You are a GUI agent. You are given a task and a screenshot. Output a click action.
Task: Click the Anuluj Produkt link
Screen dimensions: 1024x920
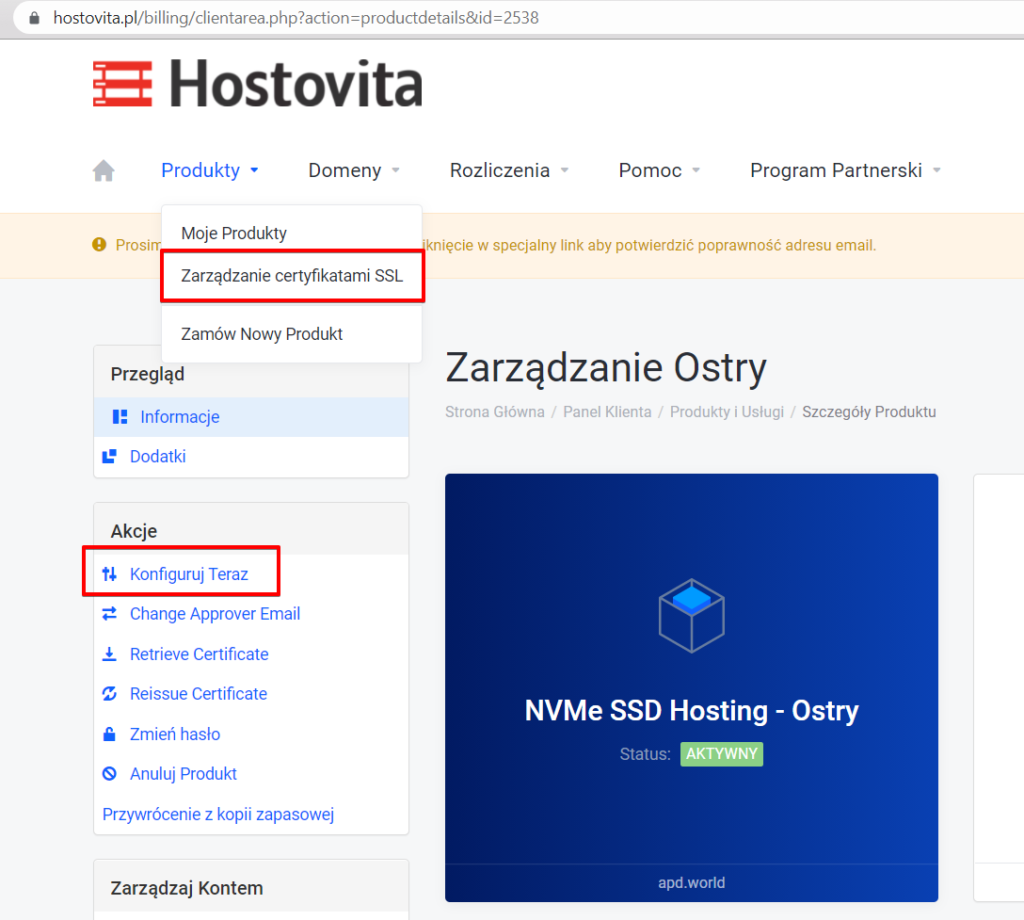(x=183, y=774)
